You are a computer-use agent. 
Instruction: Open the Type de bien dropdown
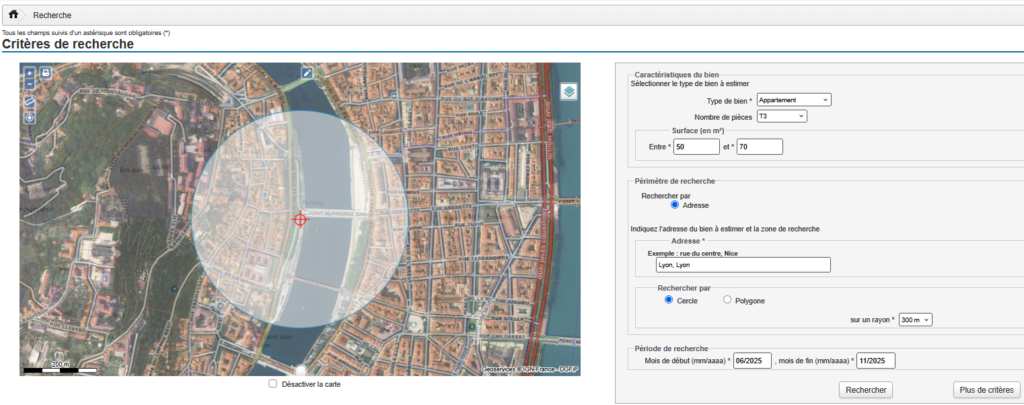[794, 100]
